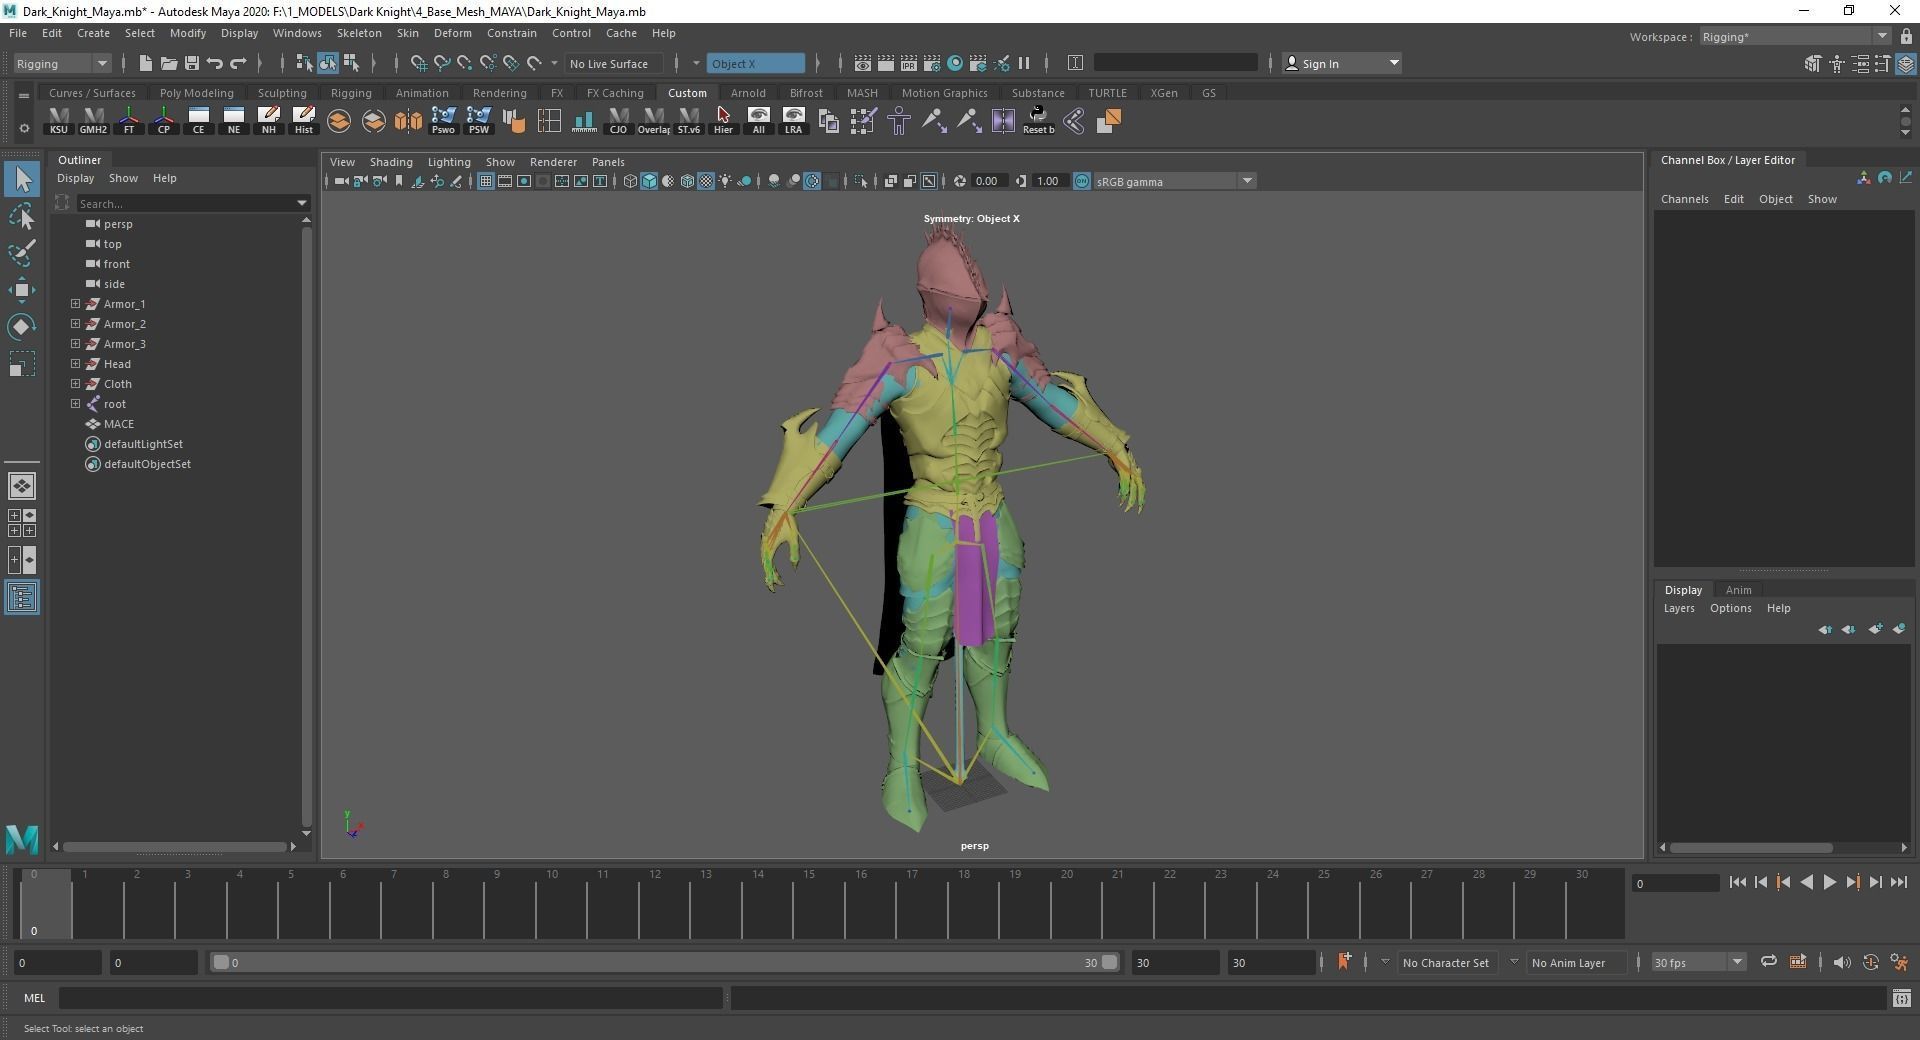Activate the Lasso Select tool
This screenshot has width=1920, height=1040.
[22, 216]
